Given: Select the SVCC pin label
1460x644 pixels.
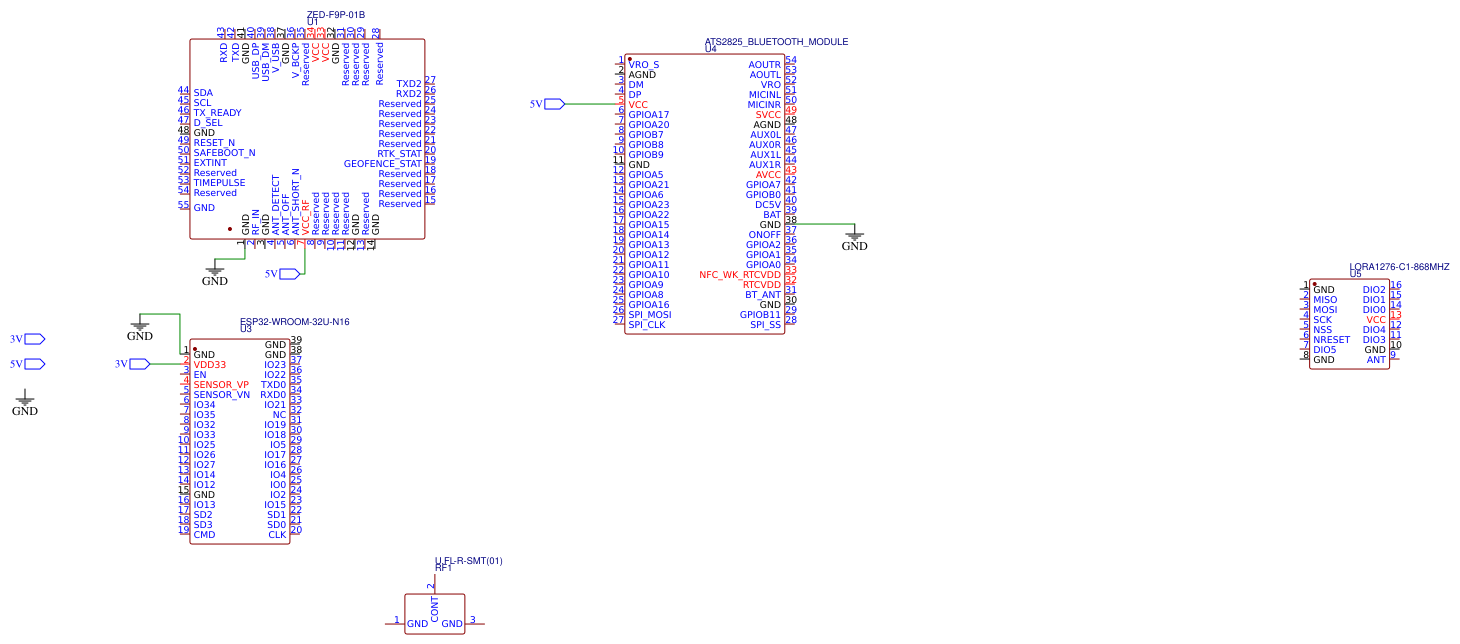Looking at the screenshot, I should point(768,115).
